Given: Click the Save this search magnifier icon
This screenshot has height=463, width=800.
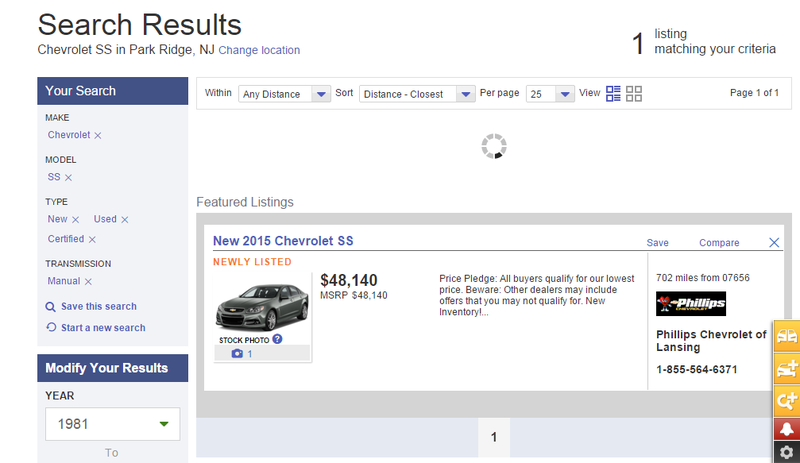Looking at the screenshot, I should click(51, 307).
